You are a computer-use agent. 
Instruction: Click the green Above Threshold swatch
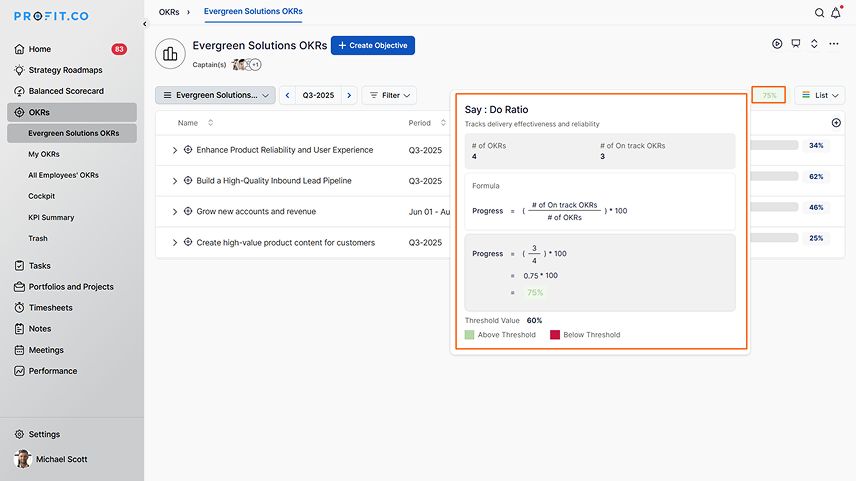[x=469, y=335]
